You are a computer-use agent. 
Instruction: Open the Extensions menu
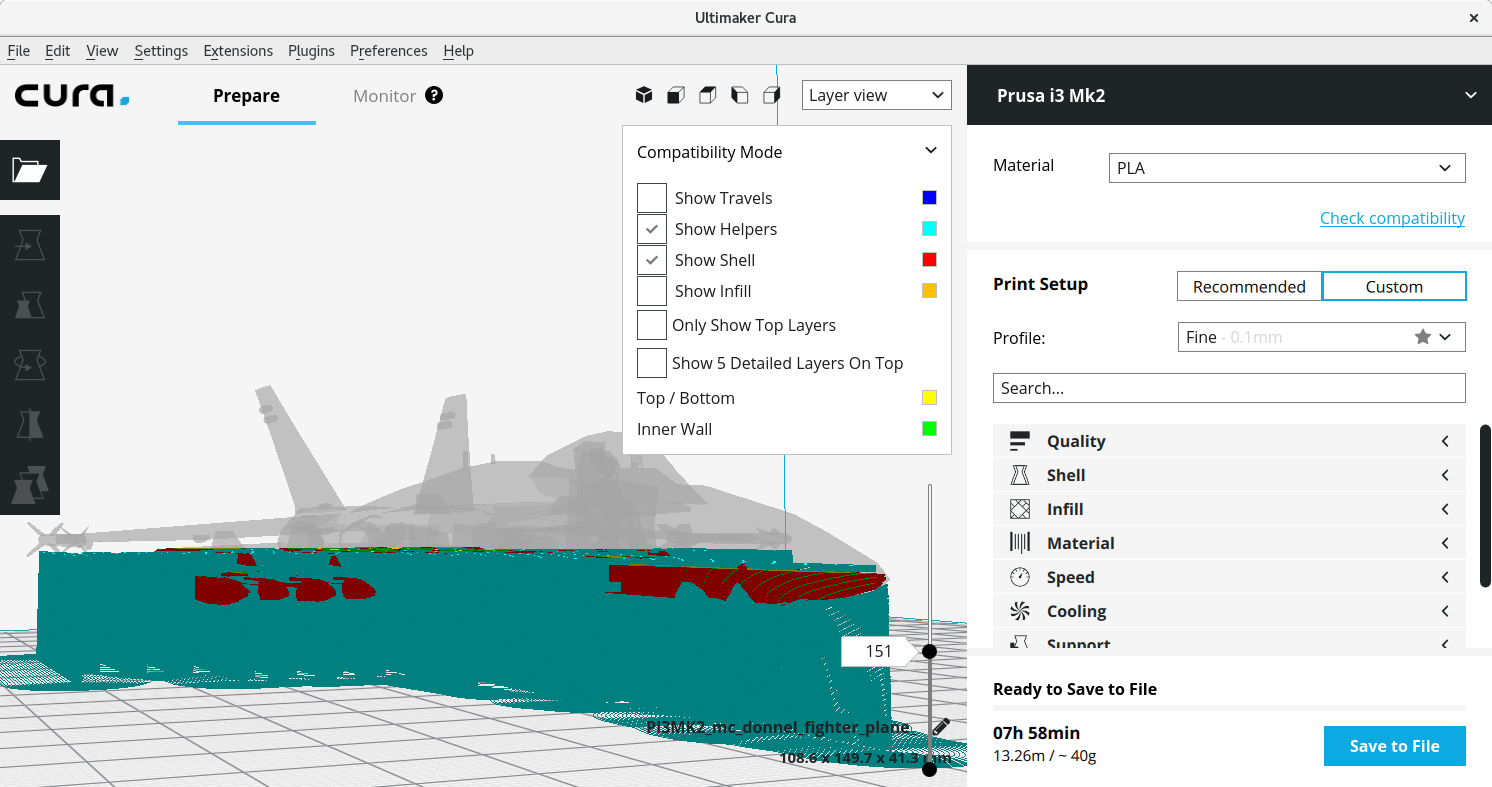tap(238, 51)
